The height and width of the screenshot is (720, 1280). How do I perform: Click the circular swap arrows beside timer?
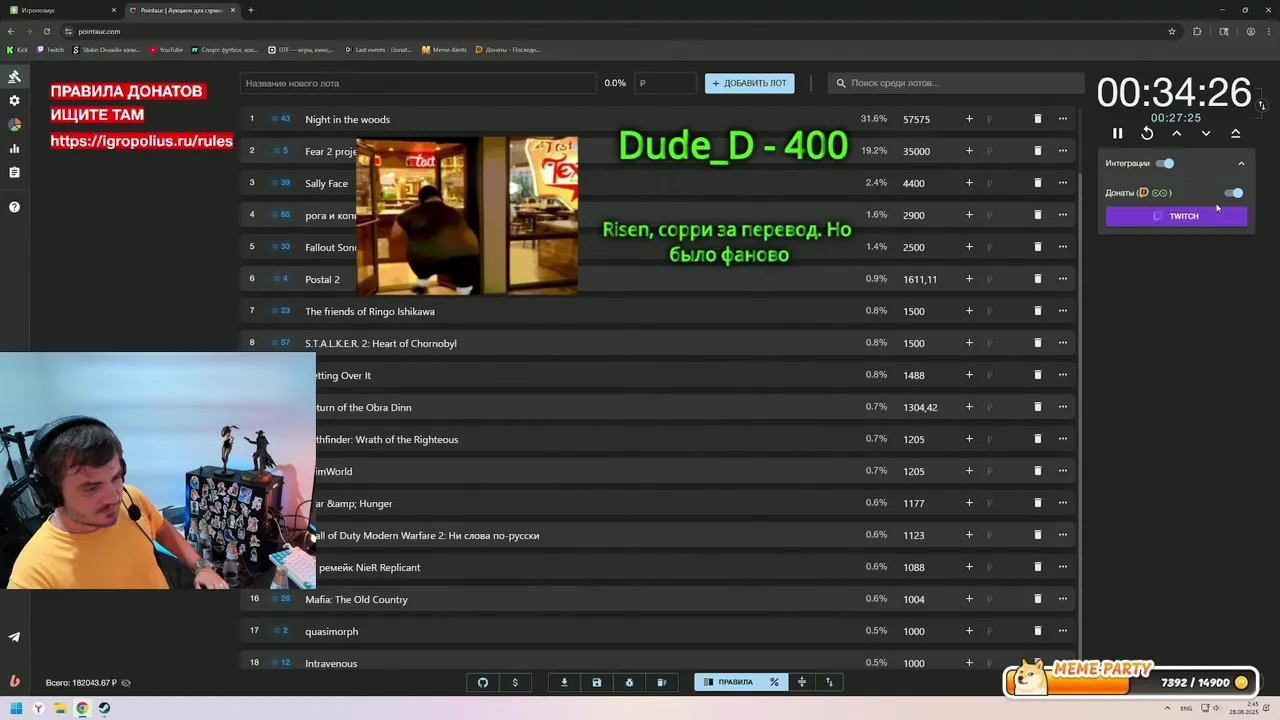(x=1261, y=105)
